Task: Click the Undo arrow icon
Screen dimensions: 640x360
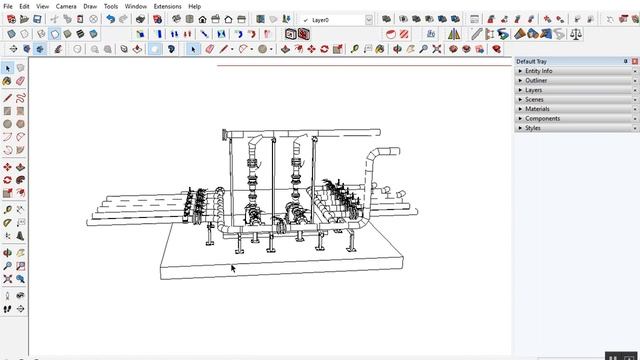Action: coord(110,19)
